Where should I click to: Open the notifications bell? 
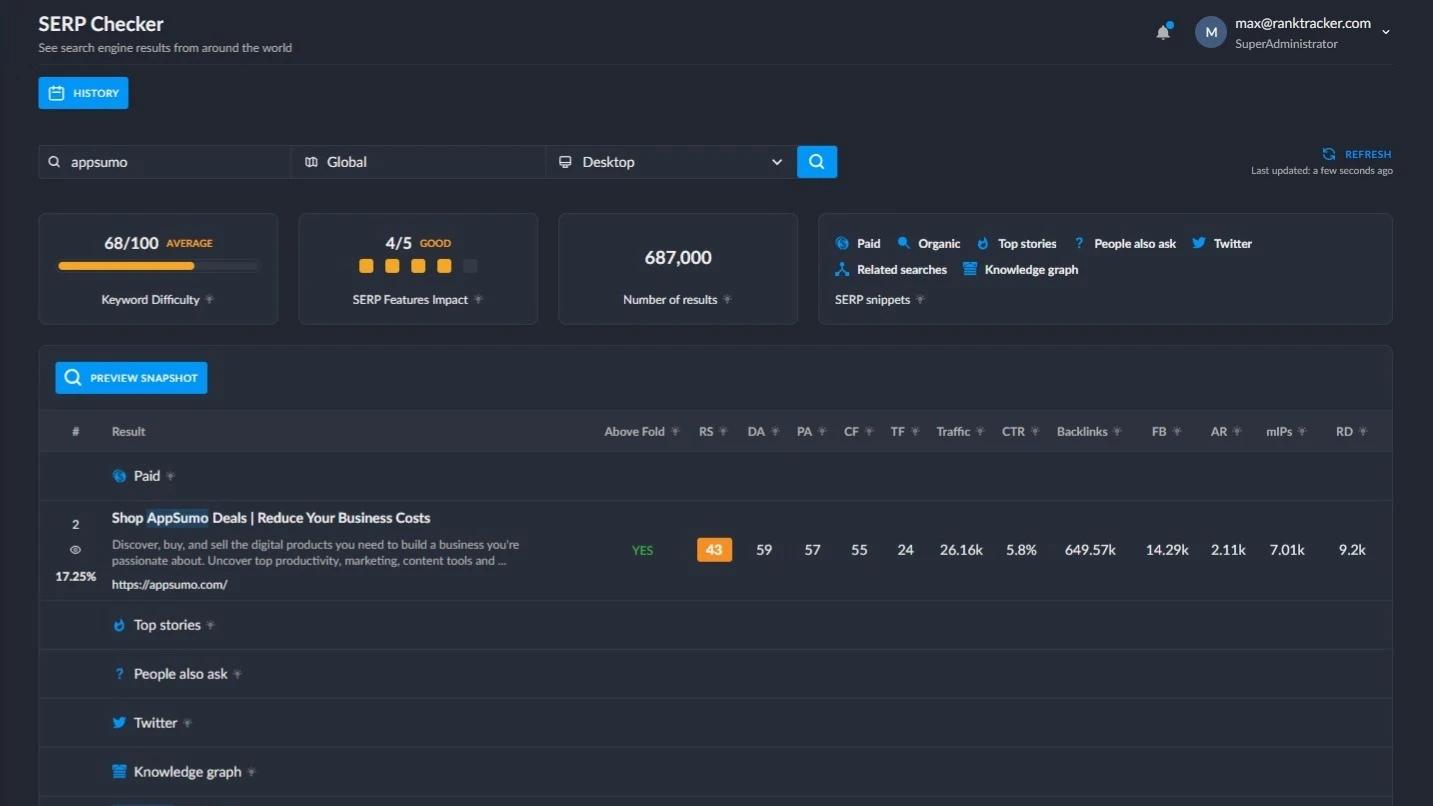[1163, 32]
